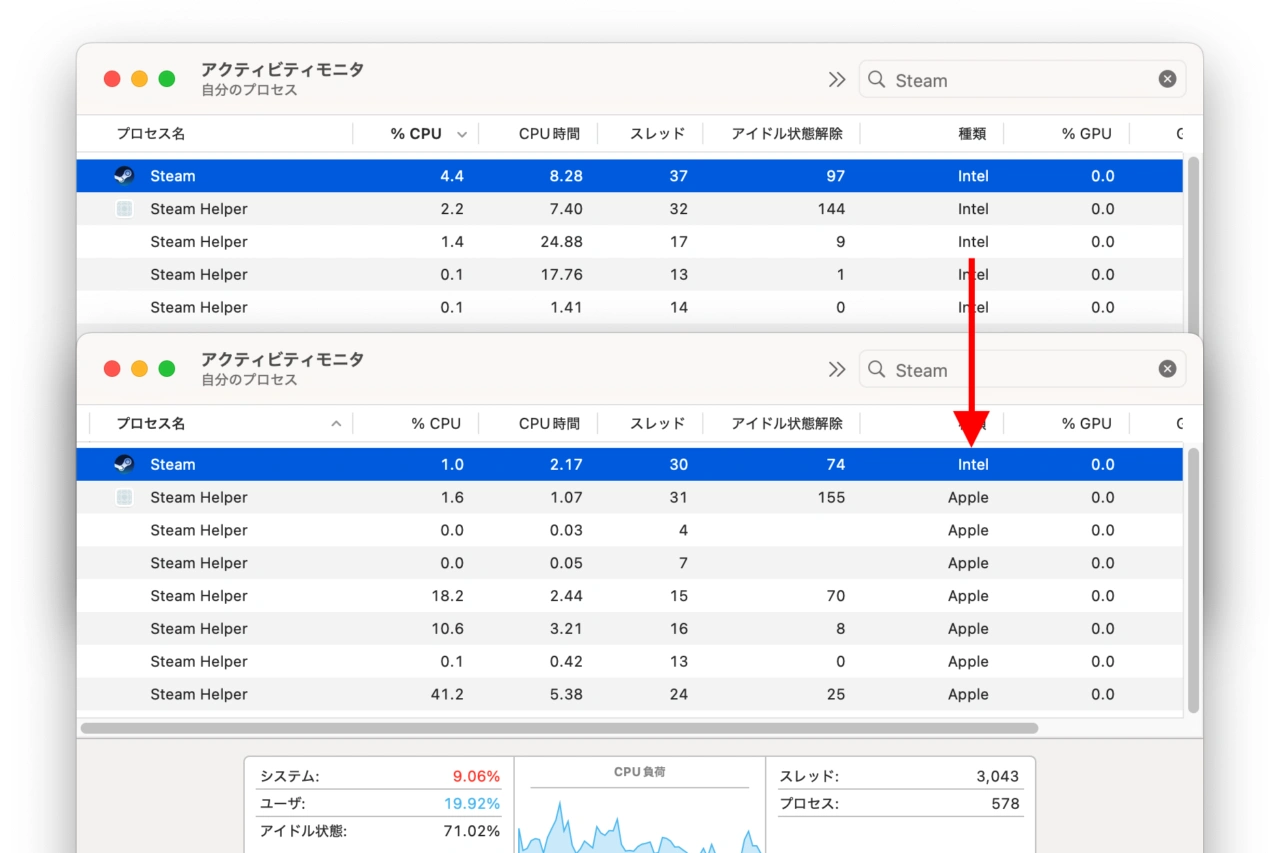Expand the back window's toolbar overflow chevron
The height and width of the screenshot is (853, 1280).
[x=837, y=79]
